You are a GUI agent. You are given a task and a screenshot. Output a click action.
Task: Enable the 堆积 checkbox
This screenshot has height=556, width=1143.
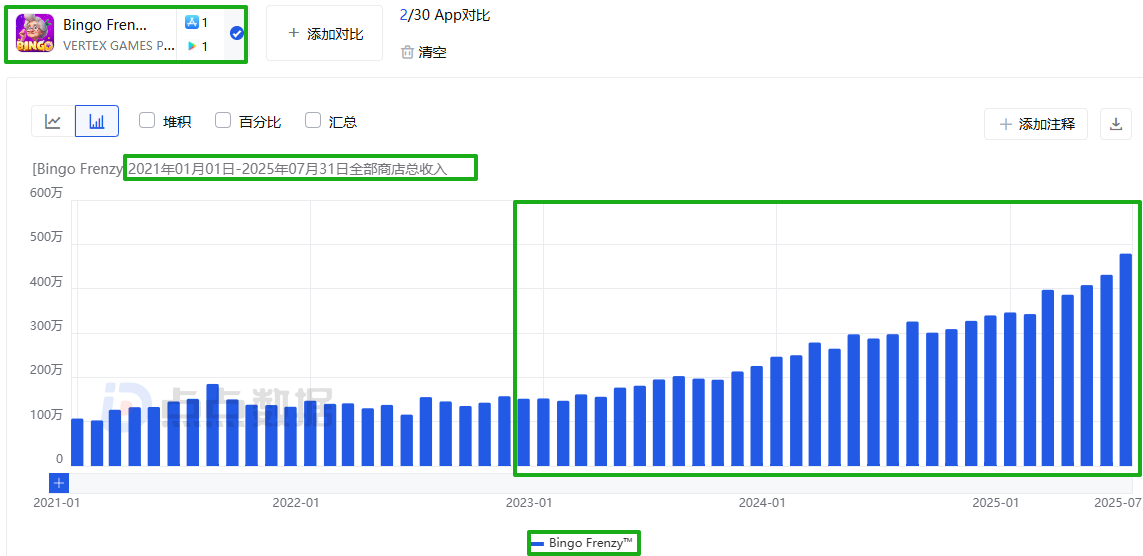point(147,121)
